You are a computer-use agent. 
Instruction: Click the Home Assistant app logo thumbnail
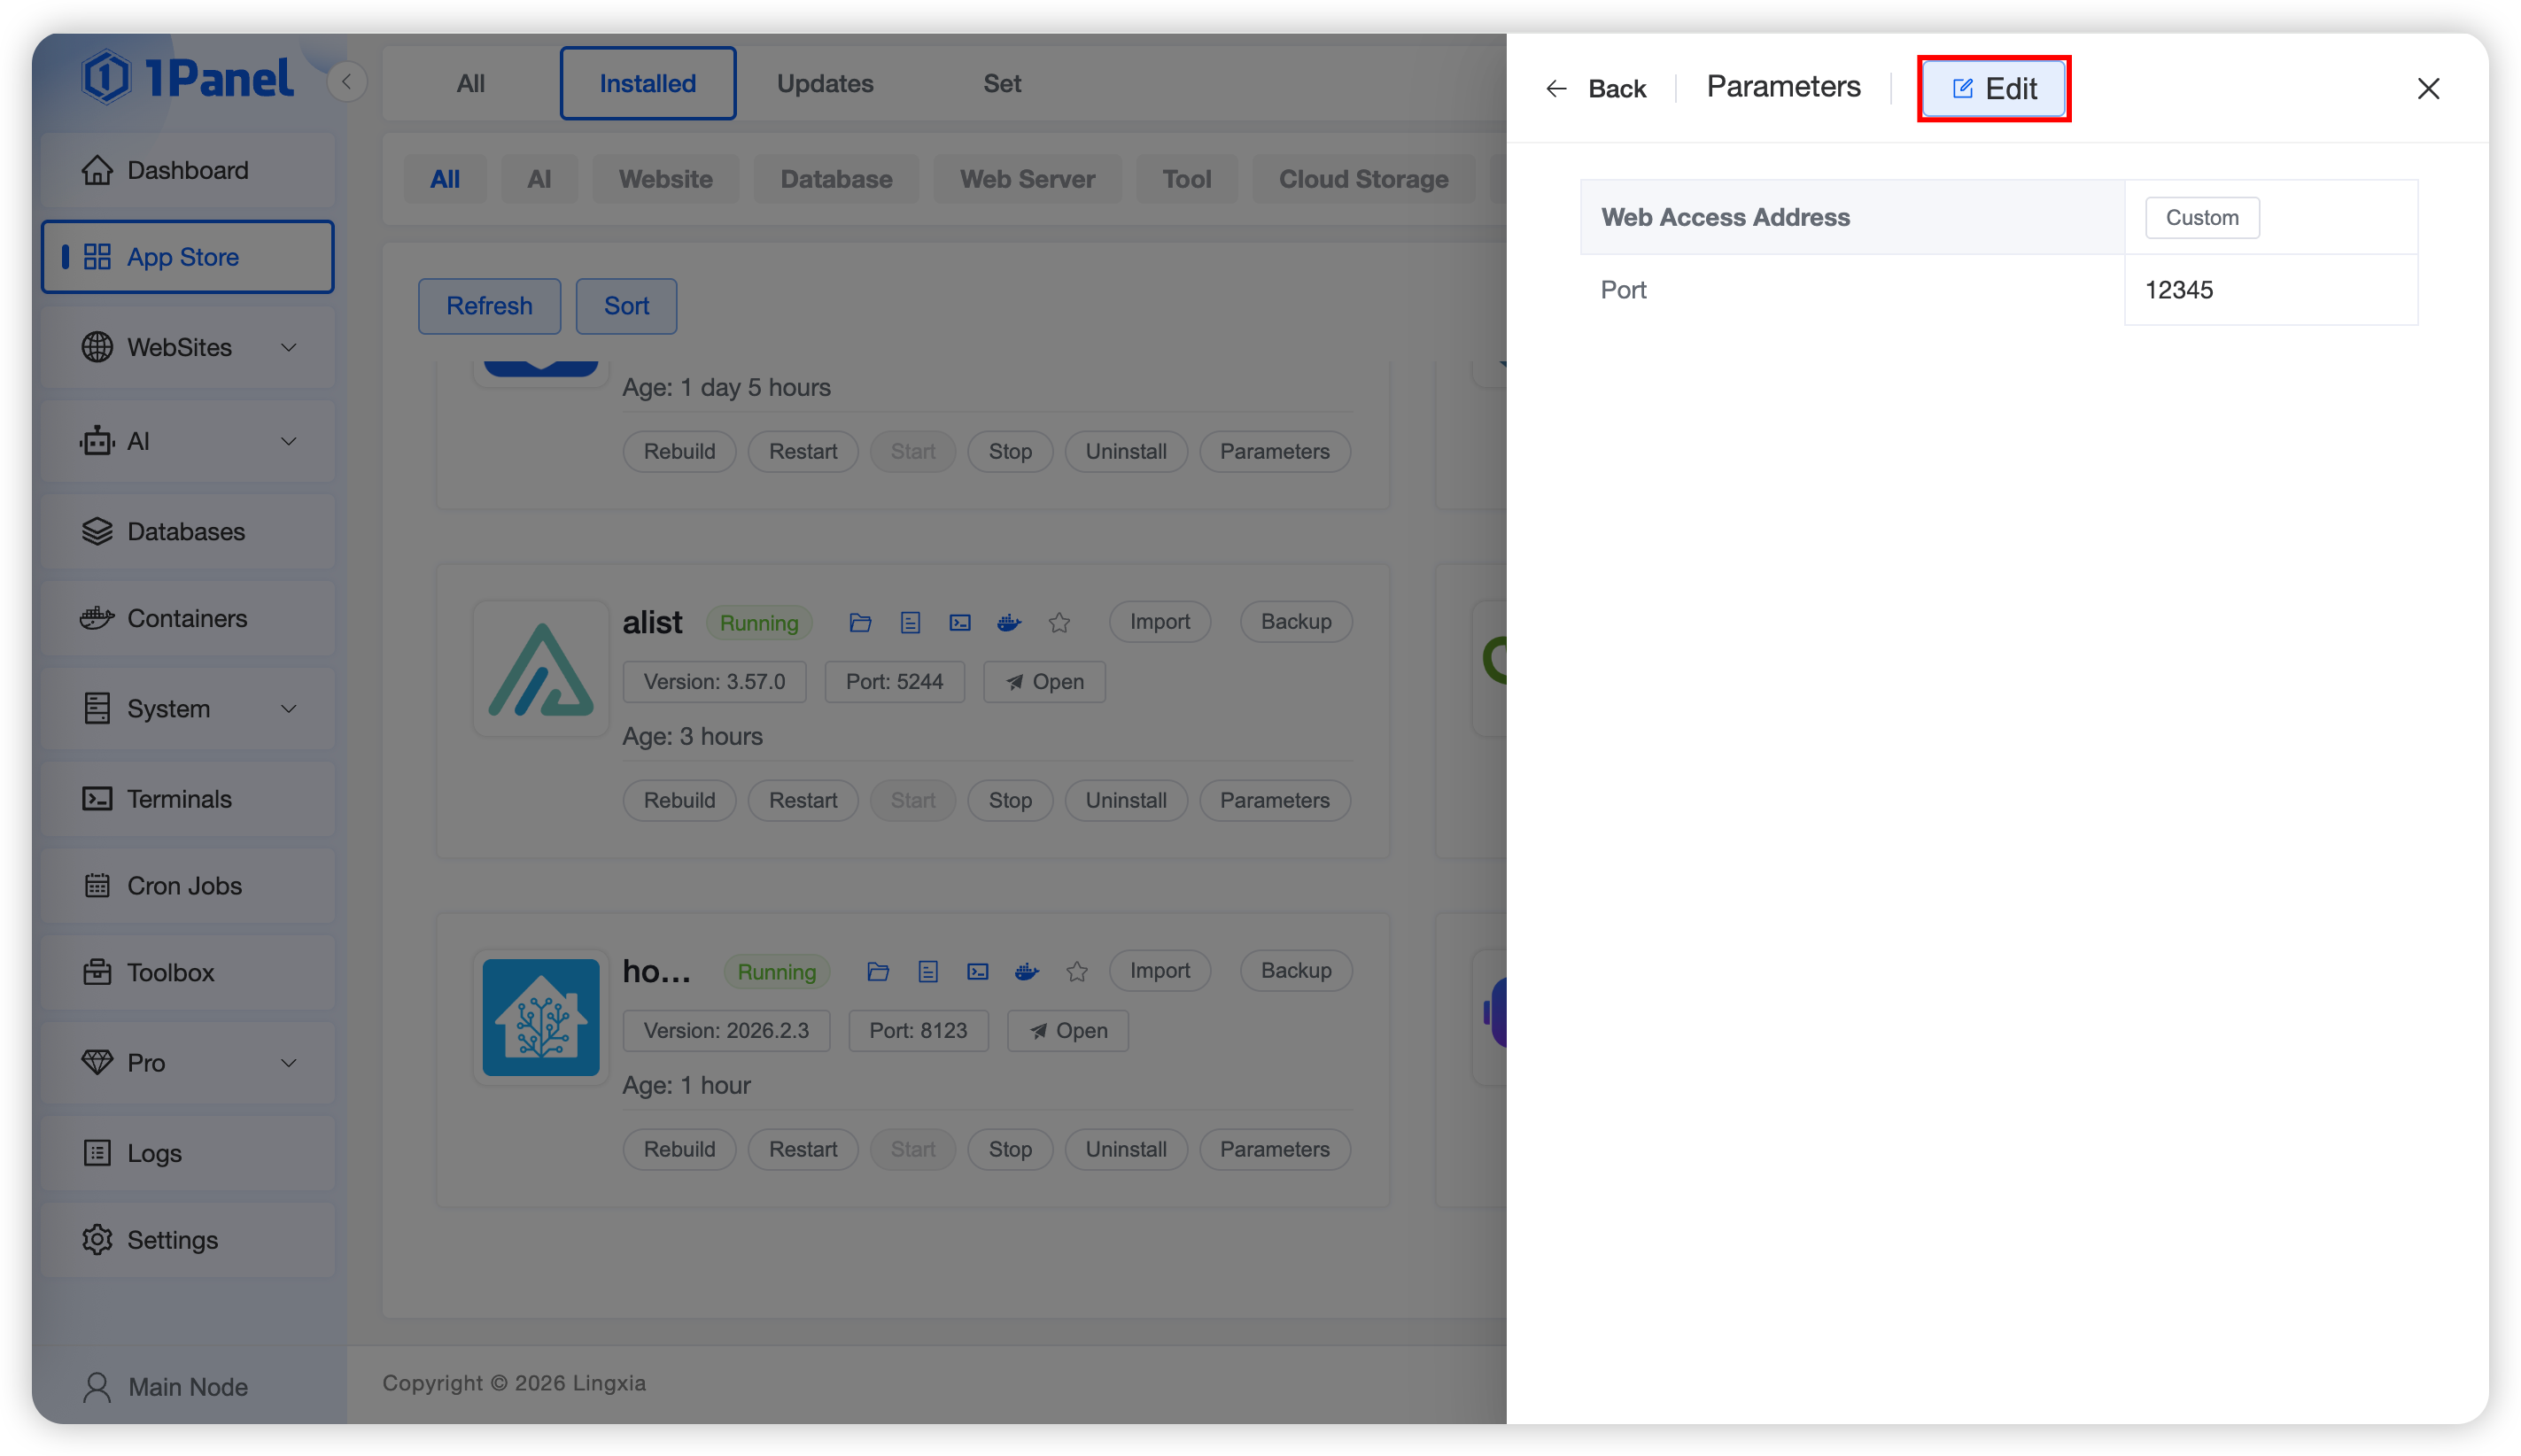pos(541,1017)
